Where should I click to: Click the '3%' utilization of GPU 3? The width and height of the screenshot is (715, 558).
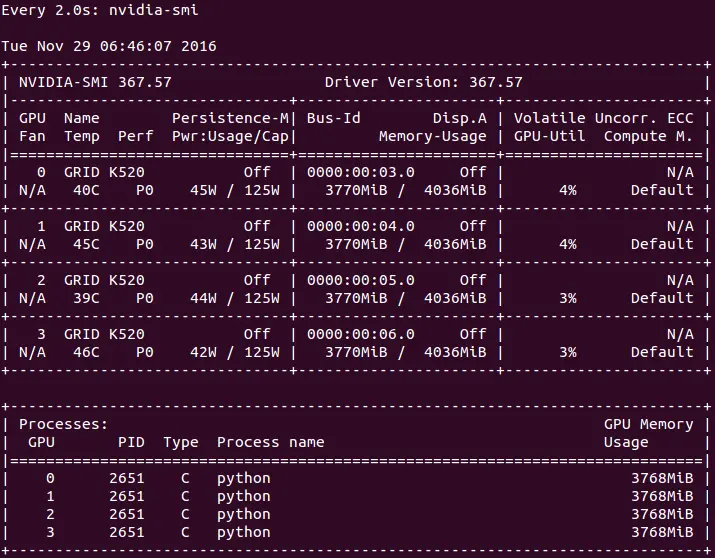pyautogui.click(x=568, y=352)
